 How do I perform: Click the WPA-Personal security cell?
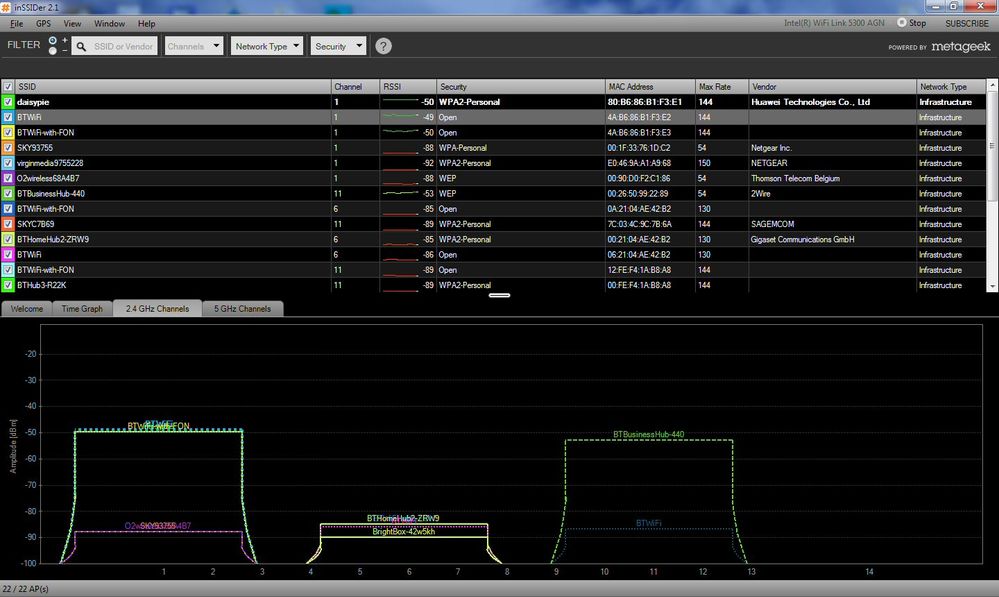click(x=521, y=148)
